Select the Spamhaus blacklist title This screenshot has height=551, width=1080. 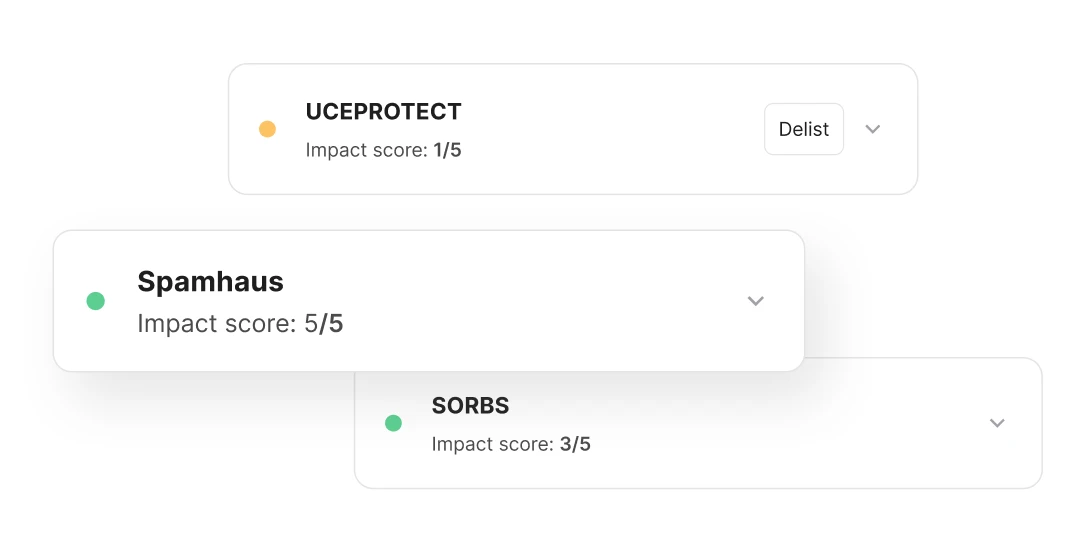click(x=210, y=282)
